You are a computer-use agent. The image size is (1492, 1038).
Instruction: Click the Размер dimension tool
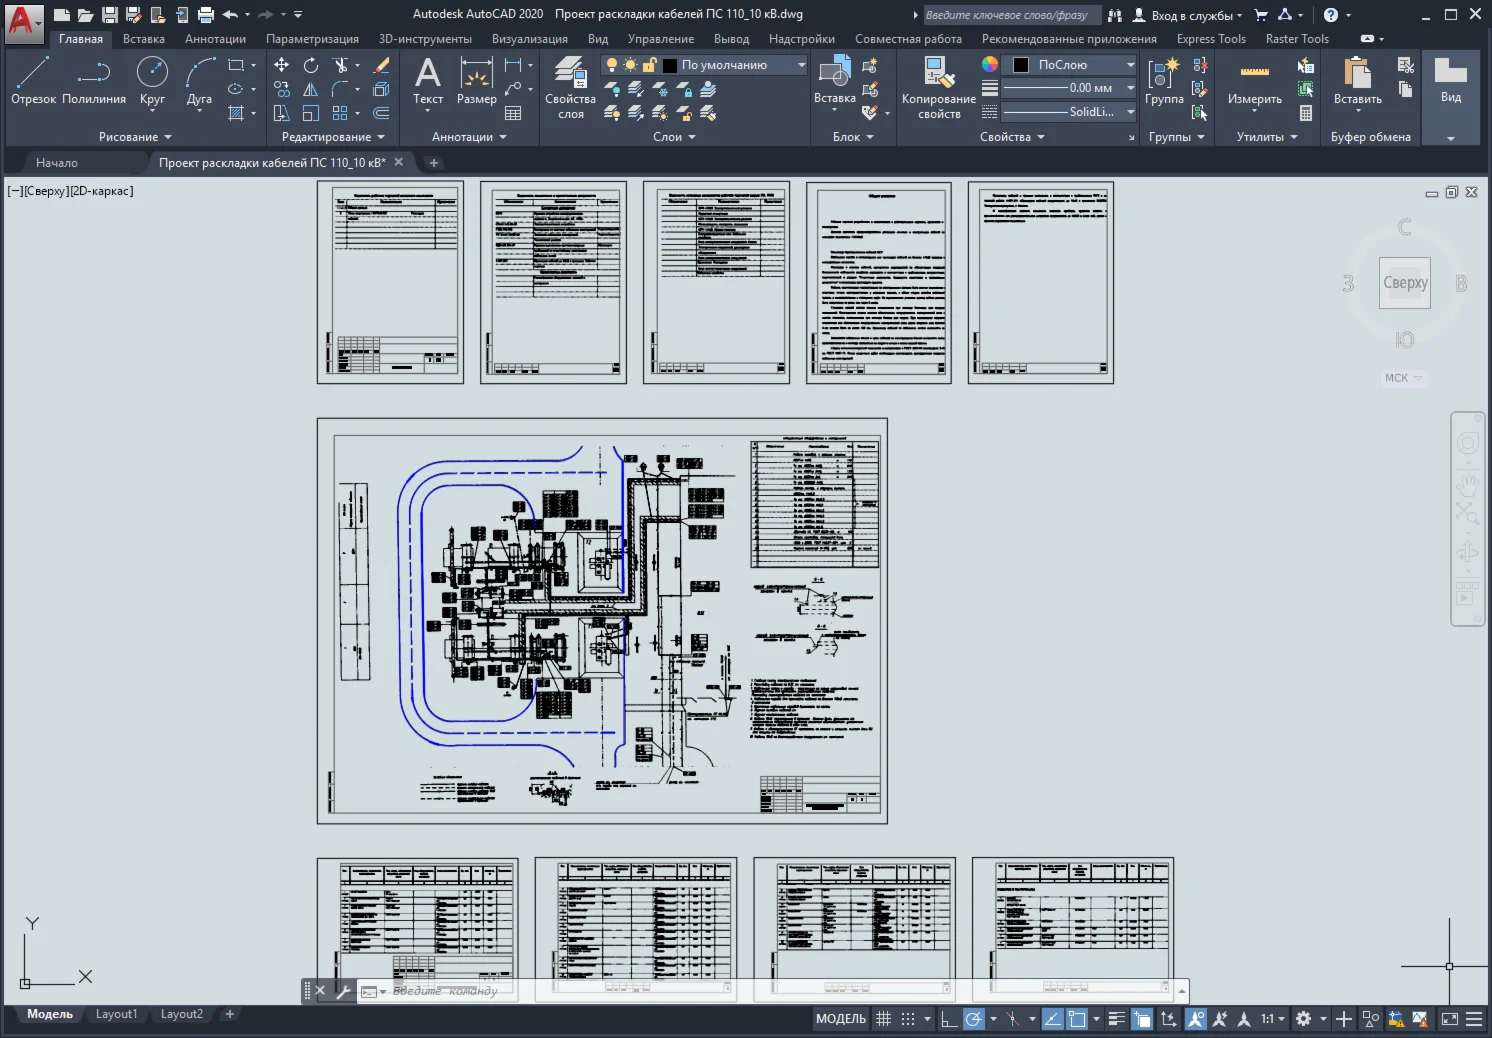pyautogui.click(x=476, y=80)
